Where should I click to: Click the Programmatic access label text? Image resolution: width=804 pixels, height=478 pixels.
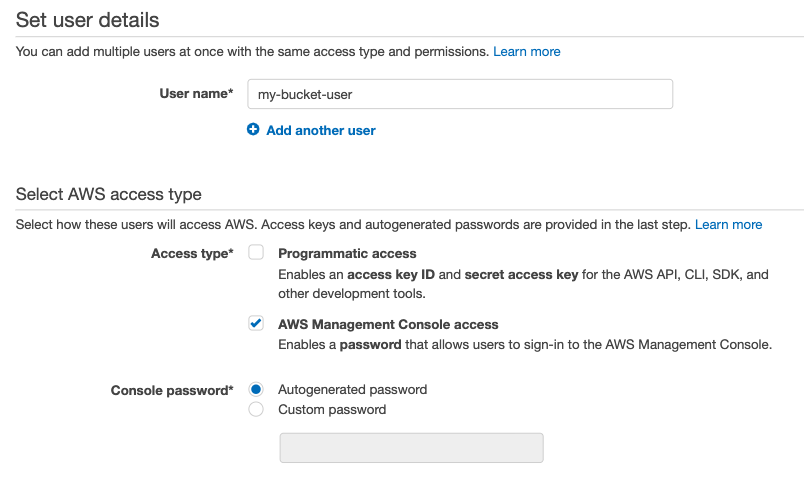pos(347,253)
